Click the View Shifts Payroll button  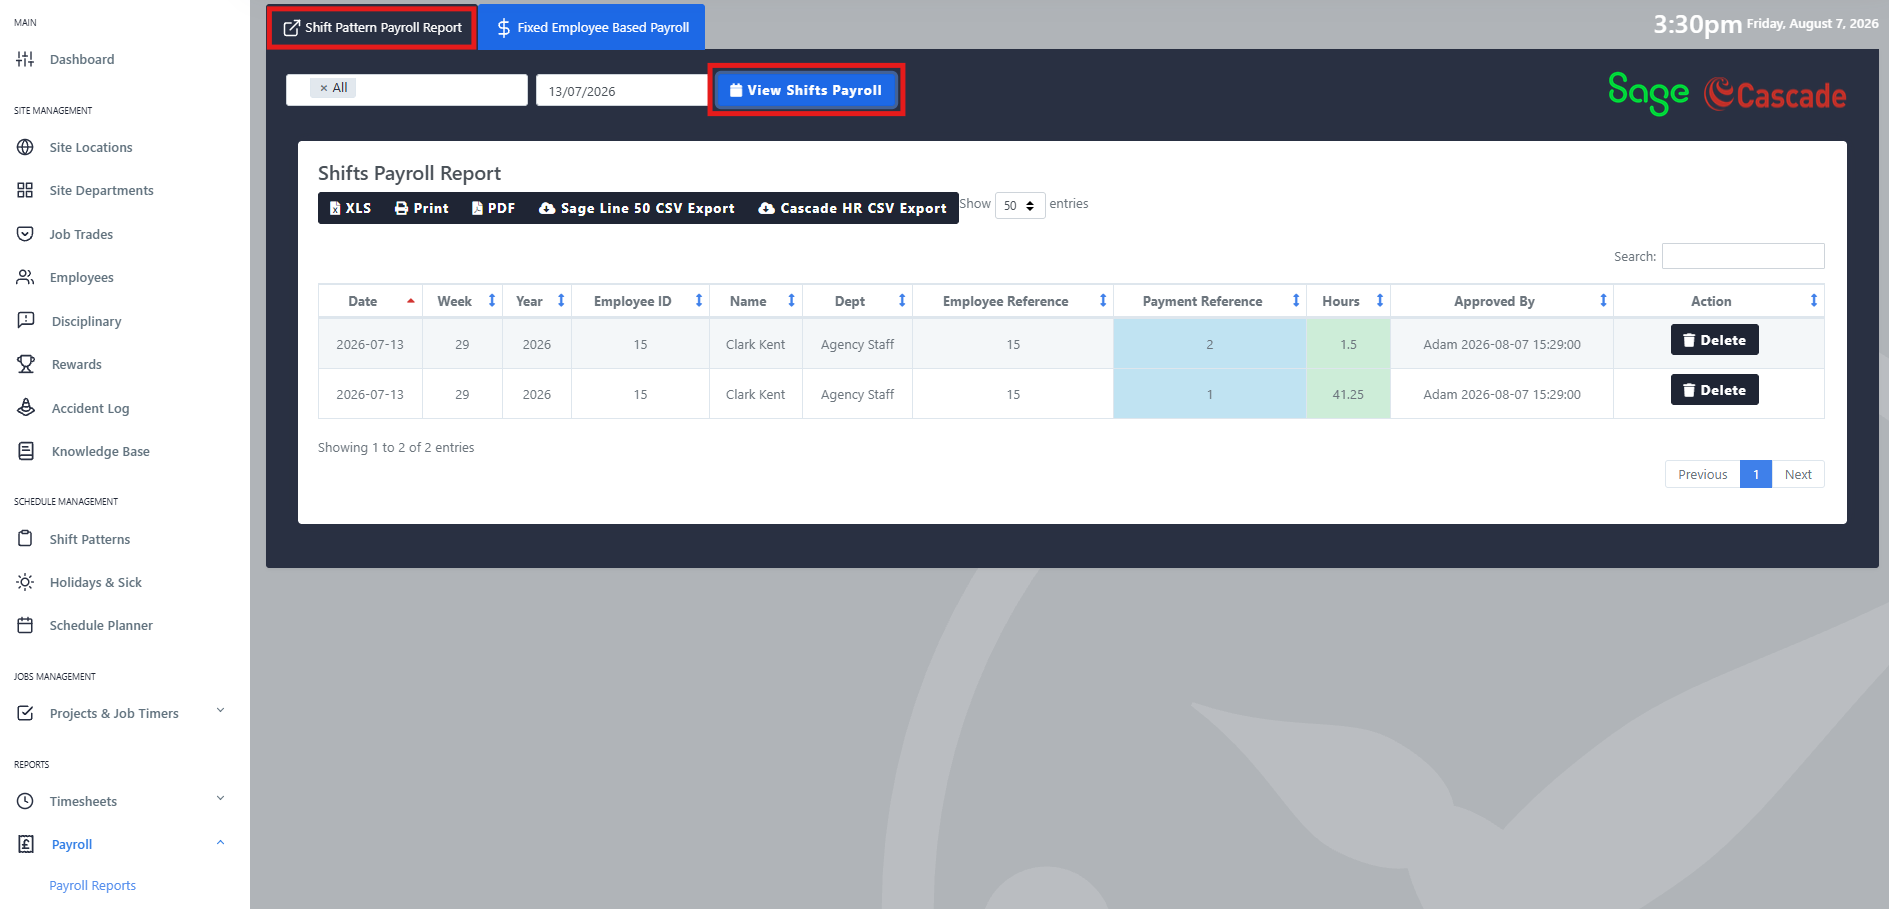pyautogui.click(x=806, y=90)
